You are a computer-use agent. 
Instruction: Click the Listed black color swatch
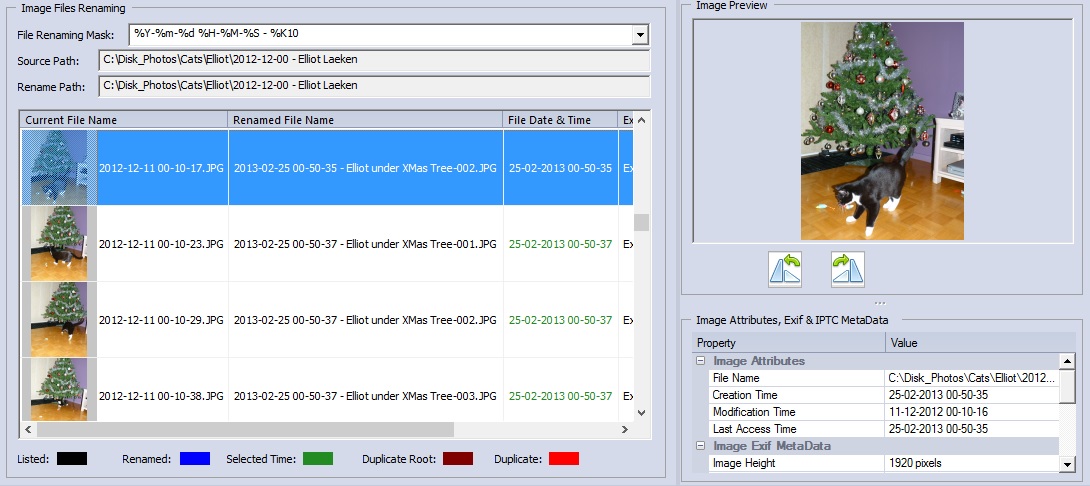click(x=72, y=459)
